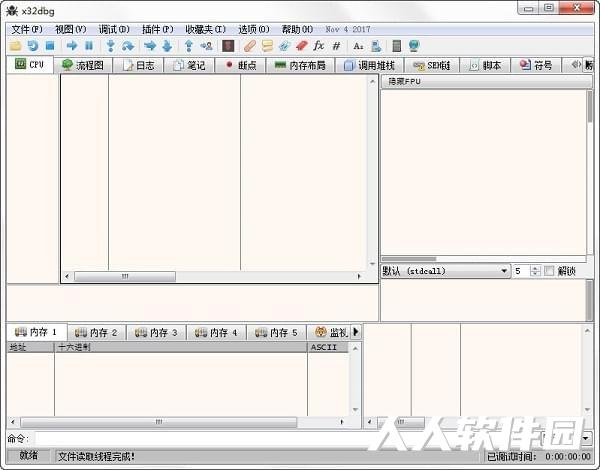The height and width of the screenshot is (470, 600).
Task: Open the 收藏夹(I) menu
Action: [x=205, y=29]
